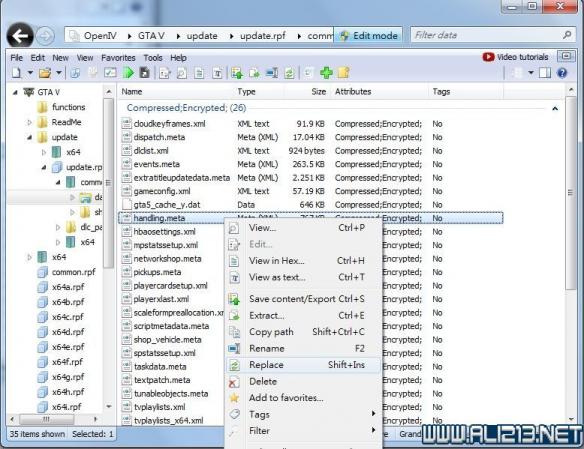The width and height of the screenshot is (584, 449).
Task: Sort by the Size column header
Action: coord(318,92)
